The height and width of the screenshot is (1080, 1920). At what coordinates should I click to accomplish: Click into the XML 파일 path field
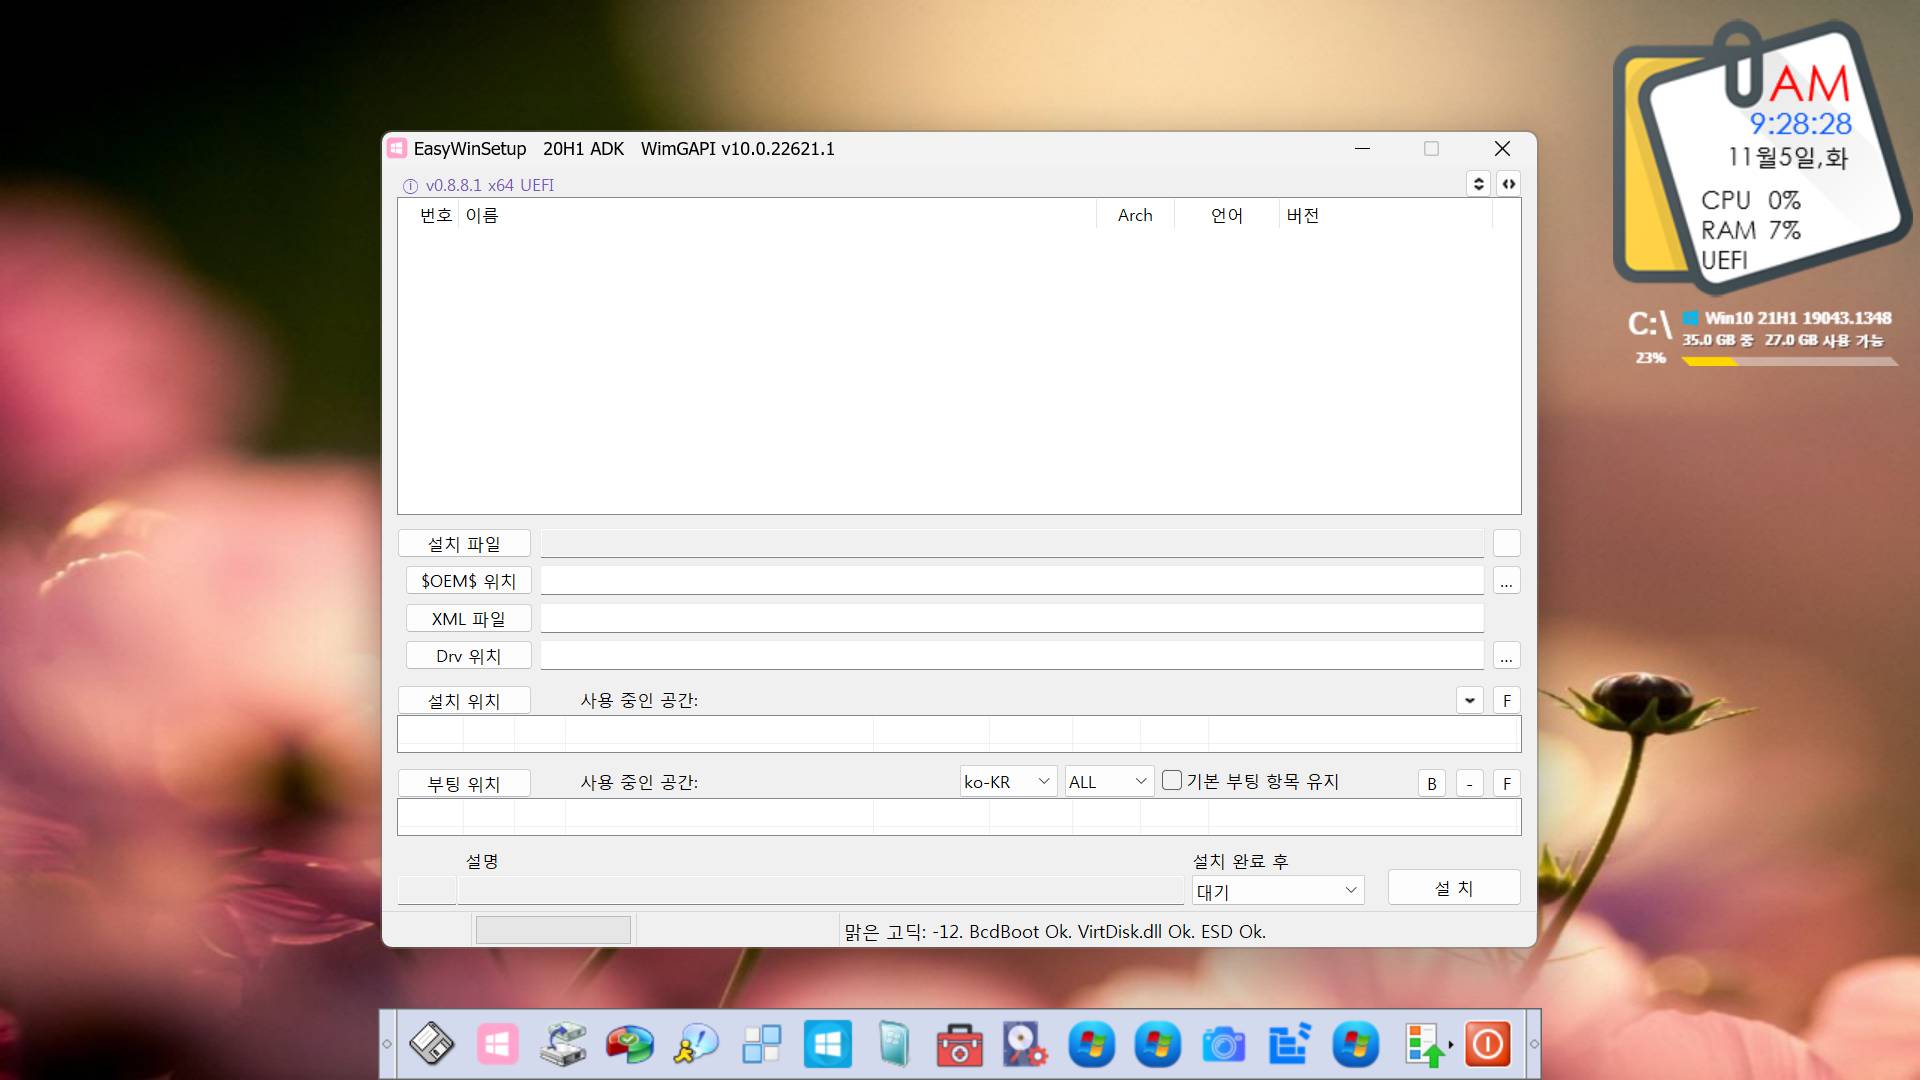coord(1012,619)
